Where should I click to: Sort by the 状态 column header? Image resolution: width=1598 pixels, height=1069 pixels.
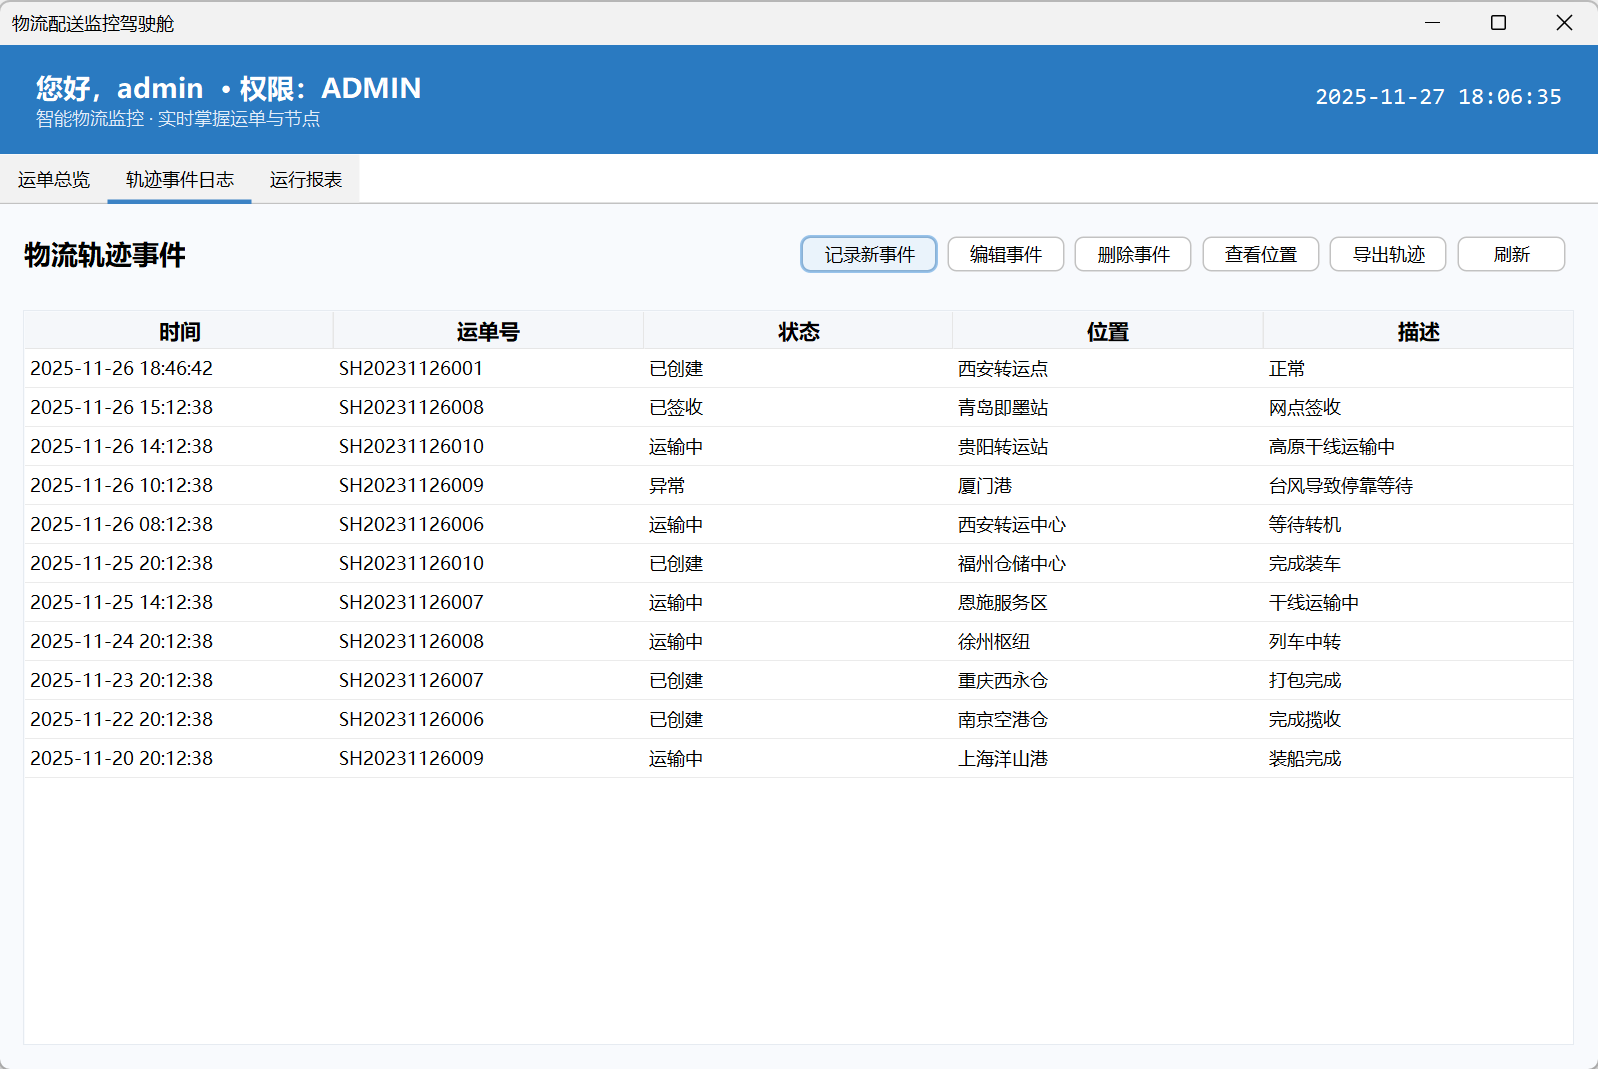(798, 331)
